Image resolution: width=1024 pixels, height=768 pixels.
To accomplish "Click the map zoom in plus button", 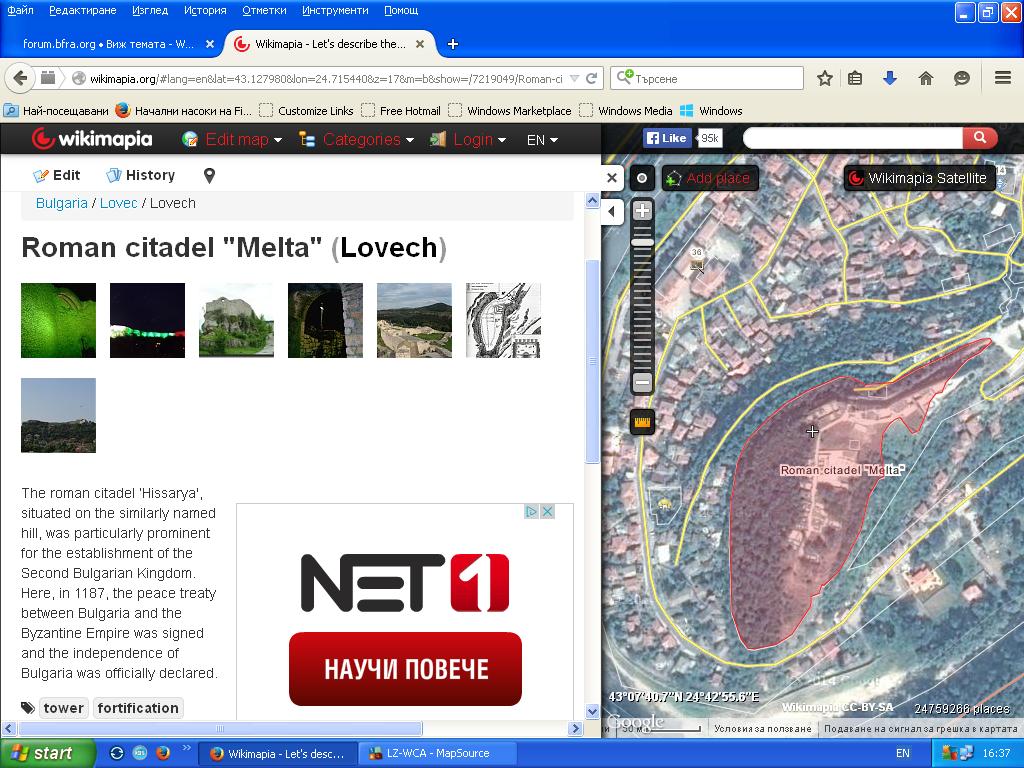I will pos(642,211).
